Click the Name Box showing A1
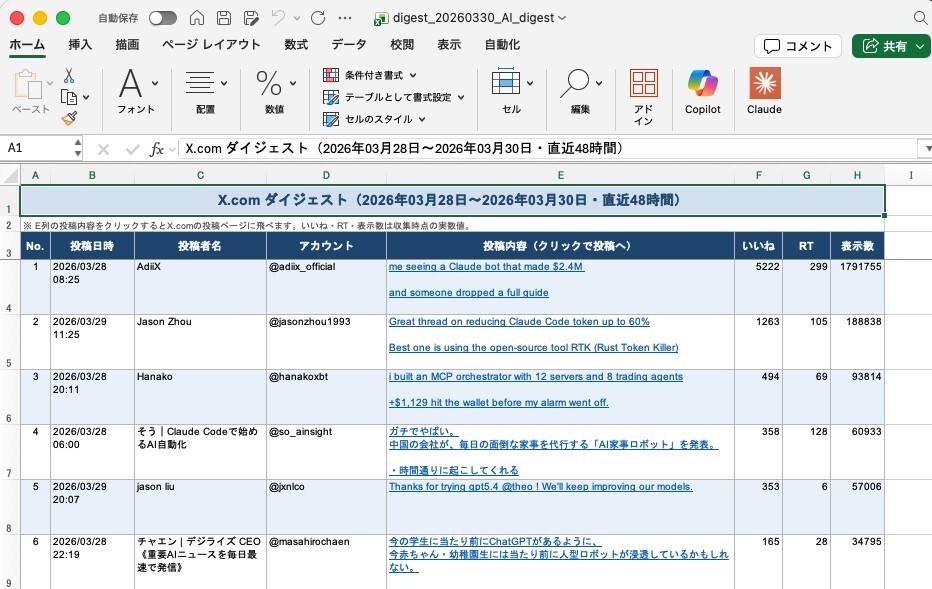This screenshot has height=589, width=932. click(x=37, y=148)
